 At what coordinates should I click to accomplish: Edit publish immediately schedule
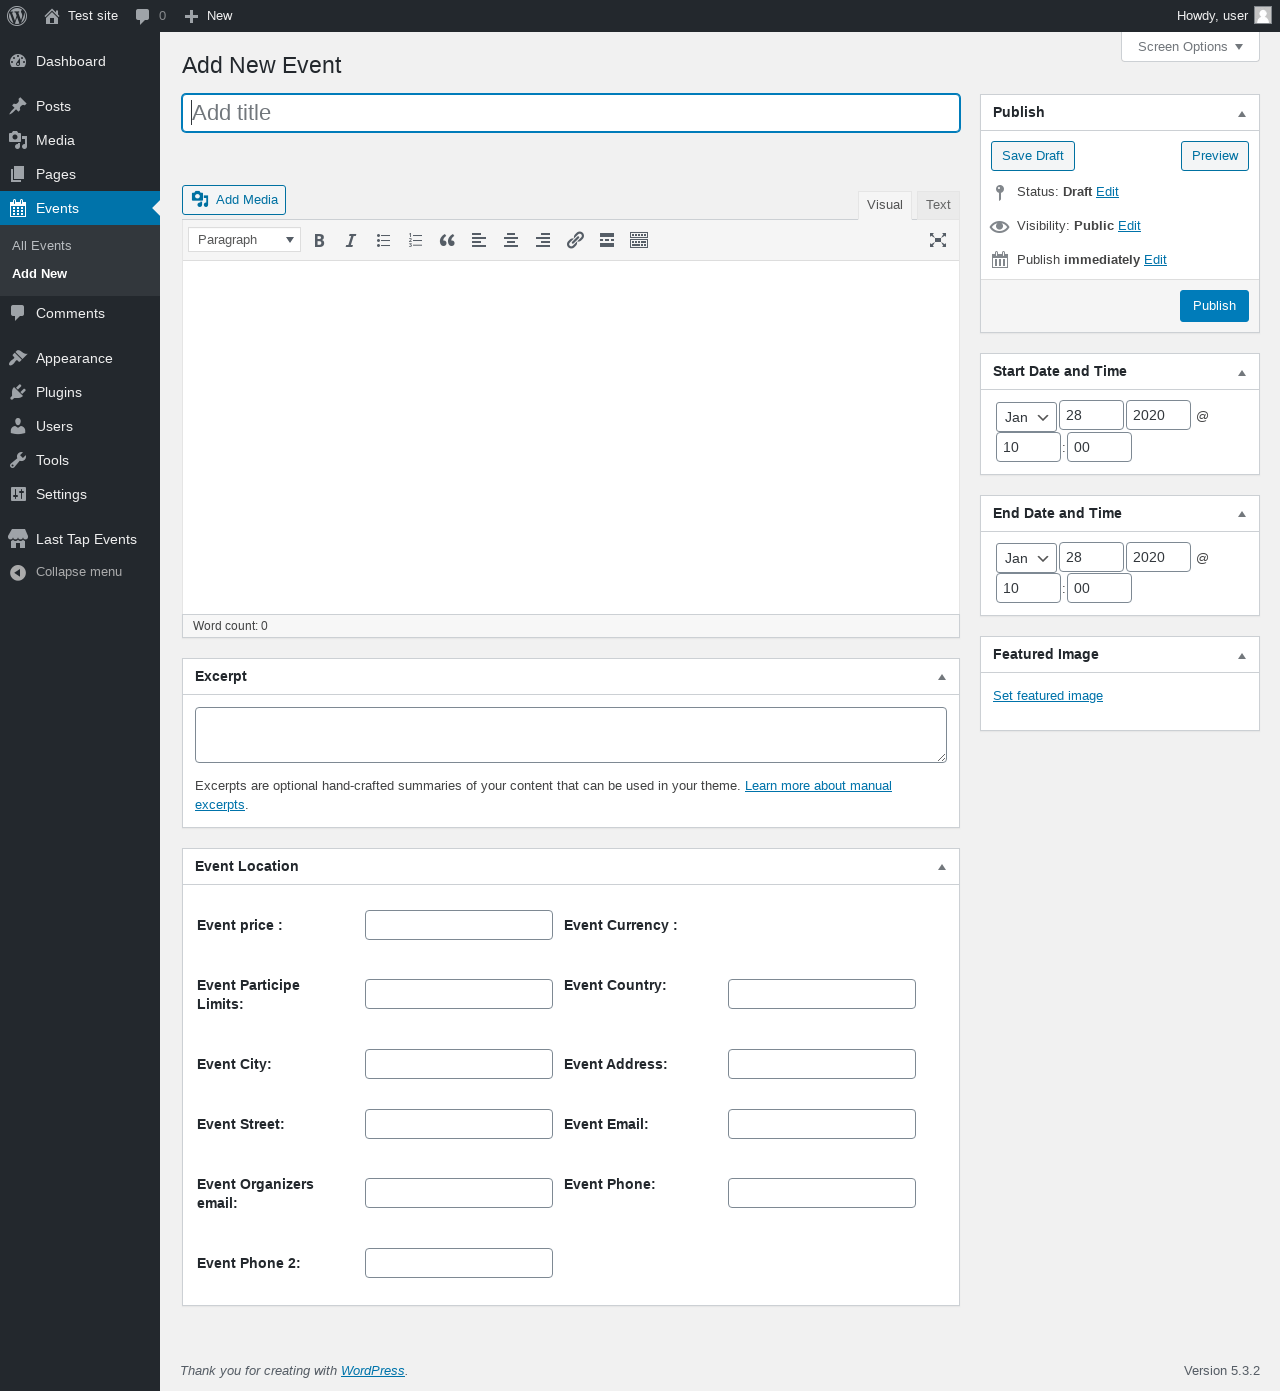(1155, 260)
